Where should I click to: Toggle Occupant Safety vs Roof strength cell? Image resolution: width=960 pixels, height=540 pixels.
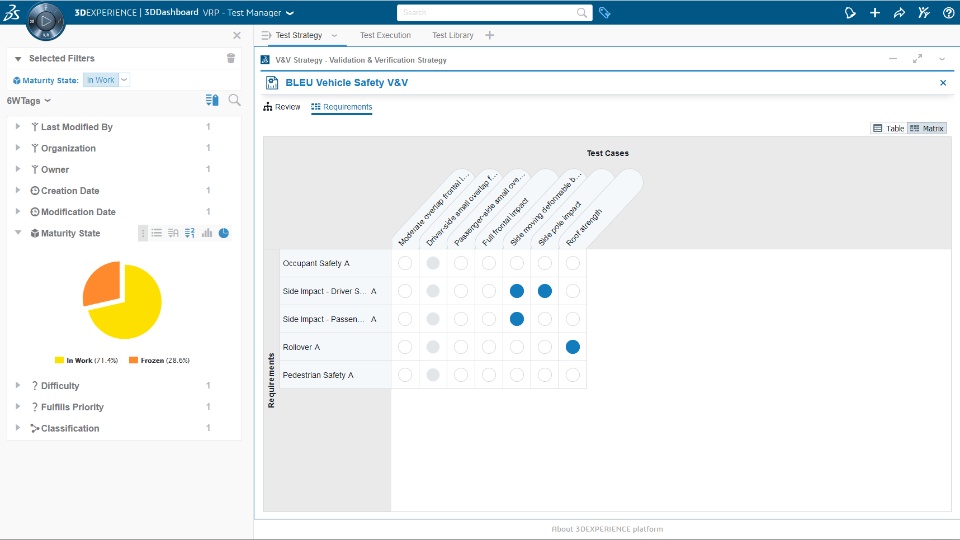point(572,263)
